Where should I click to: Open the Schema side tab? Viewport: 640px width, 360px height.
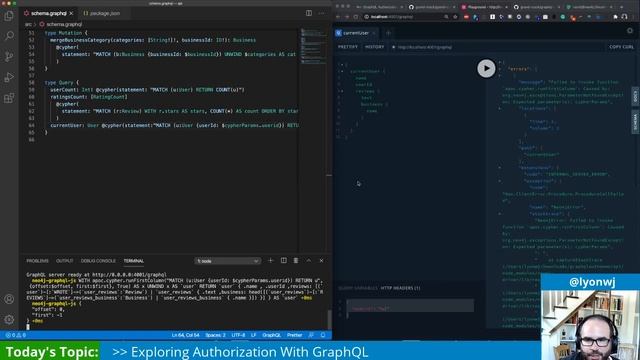tap(635, 122)
